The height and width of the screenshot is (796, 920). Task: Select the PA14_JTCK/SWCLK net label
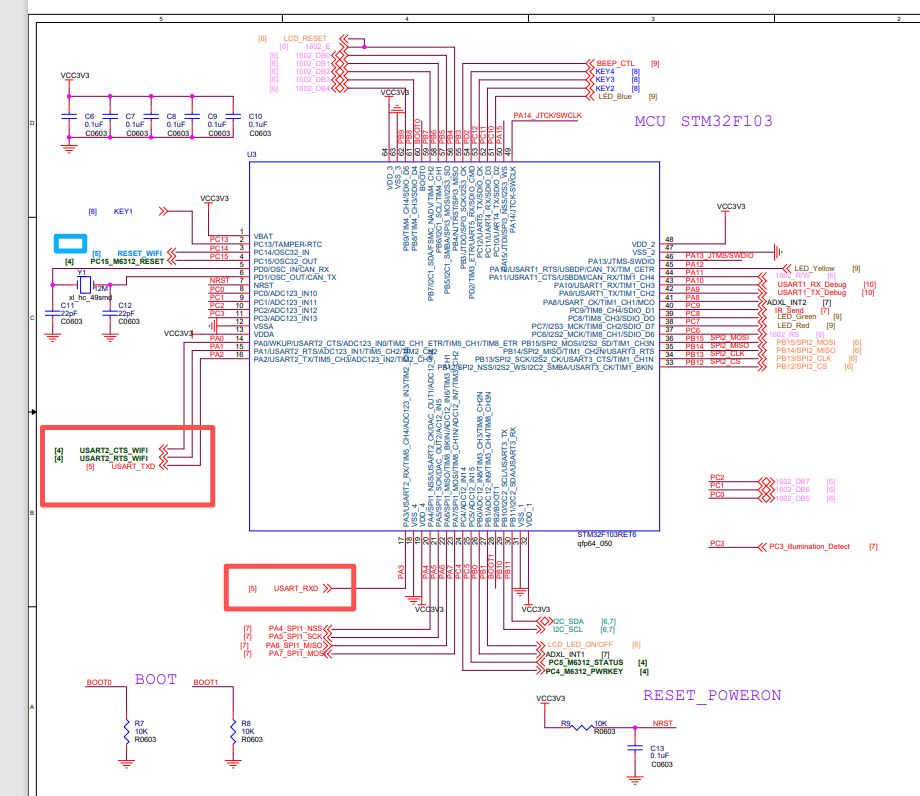pyautogui.click(x=547, y=116)
